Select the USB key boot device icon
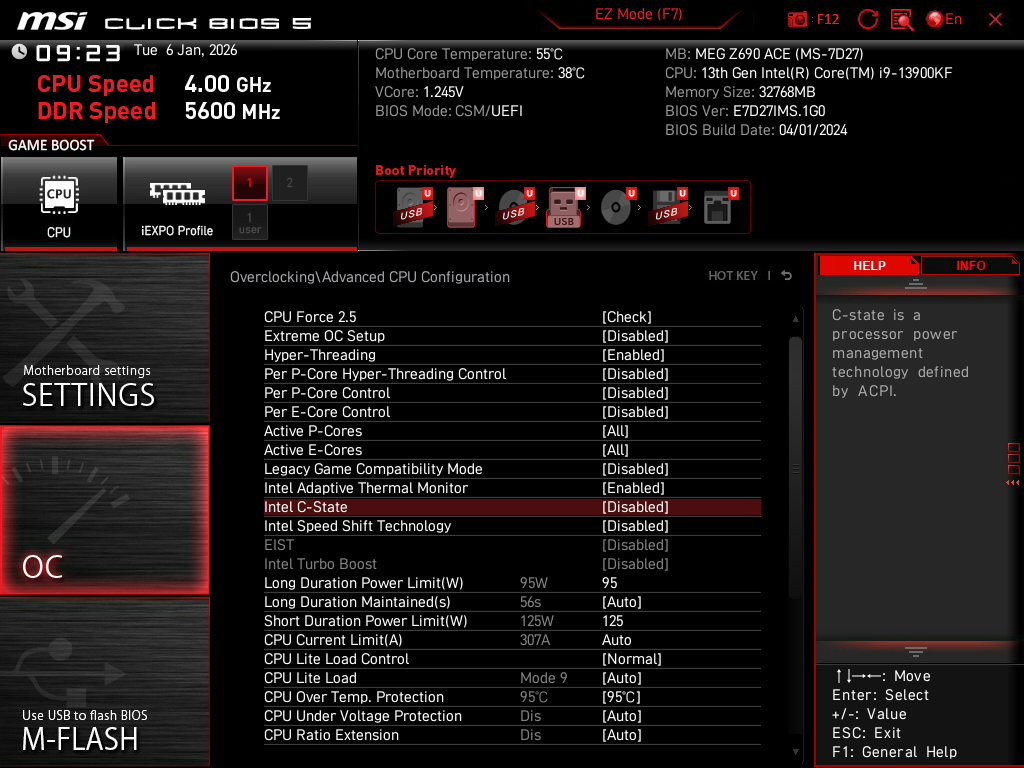Screen dimensions: 1024x768 pyautogui.click(x=564, y=208)
